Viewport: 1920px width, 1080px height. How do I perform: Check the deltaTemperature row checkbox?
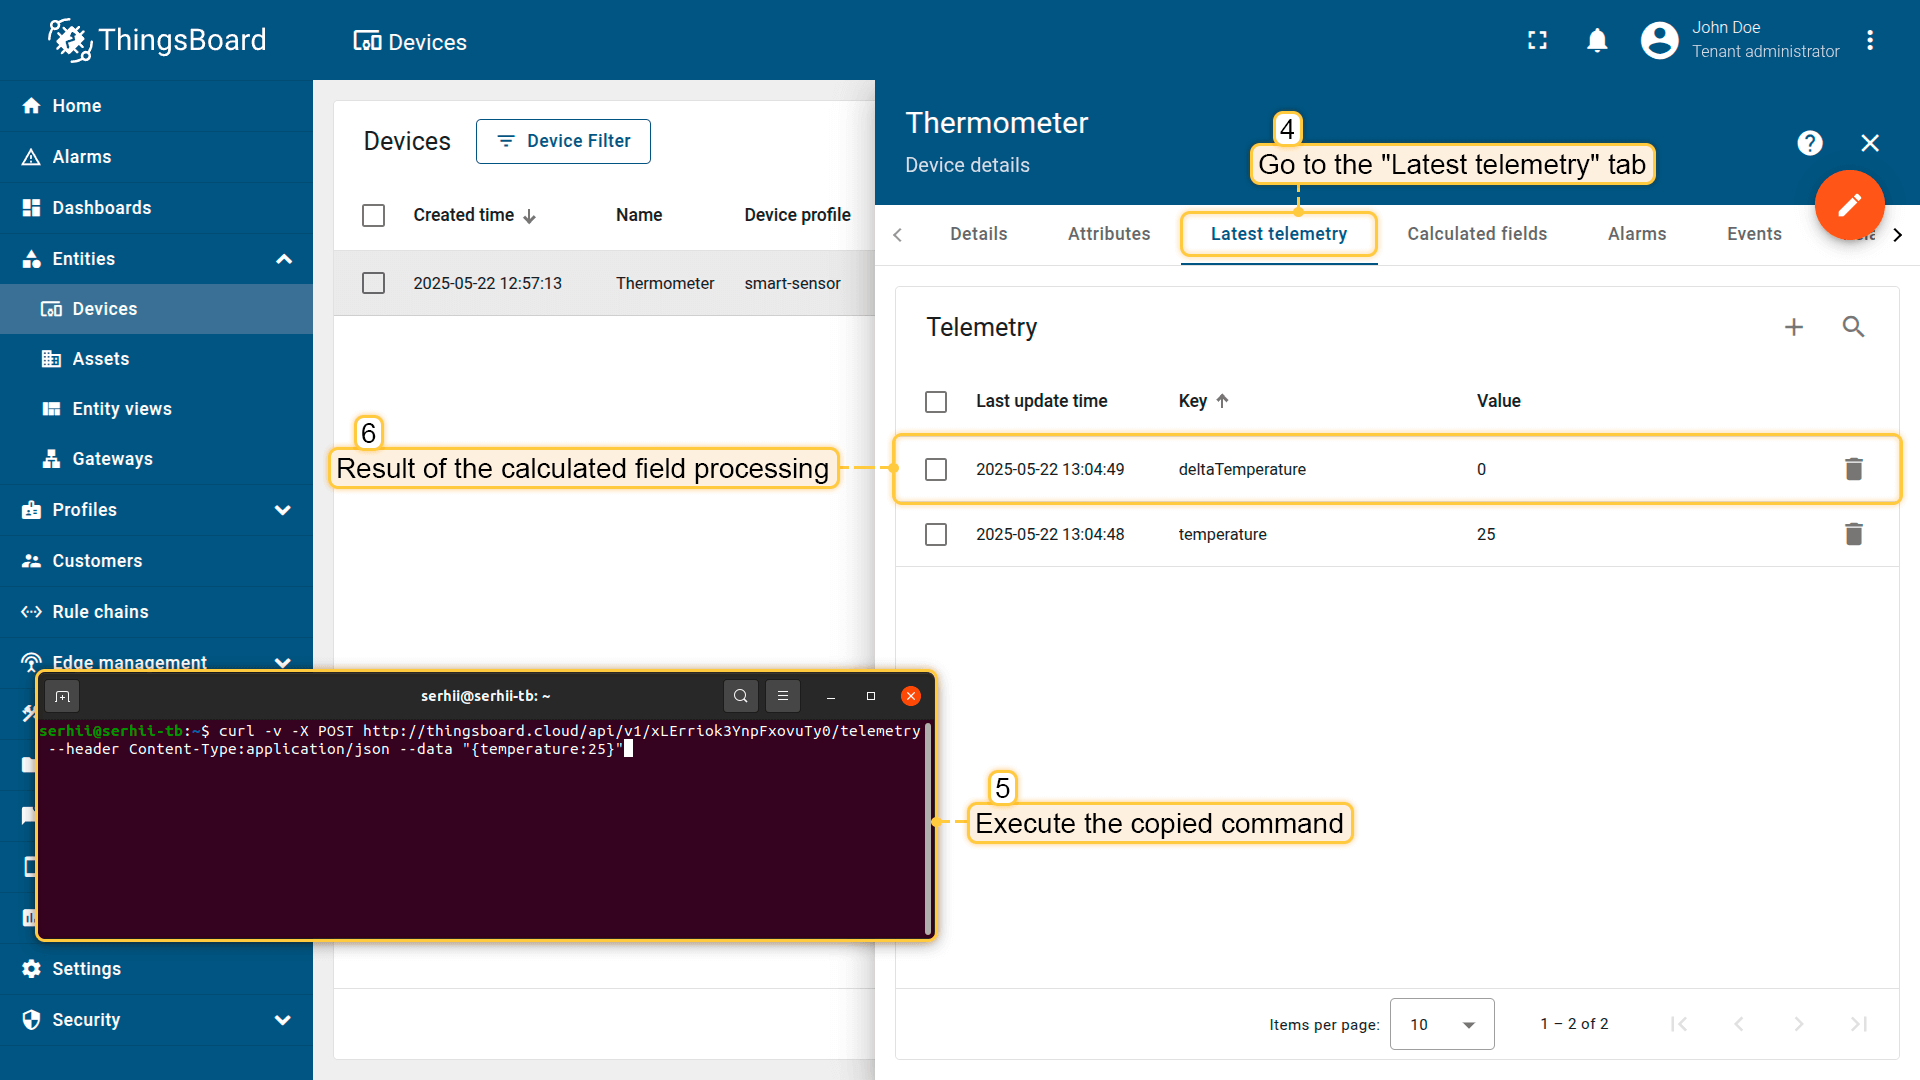936,469
